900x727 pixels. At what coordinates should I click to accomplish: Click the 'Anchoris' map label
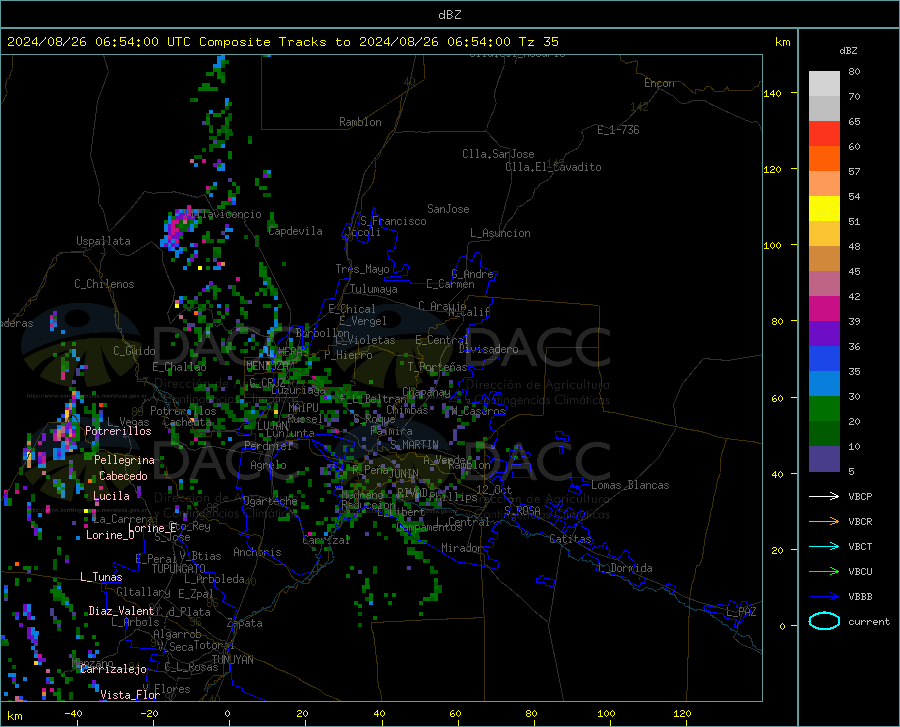point(257,552)
